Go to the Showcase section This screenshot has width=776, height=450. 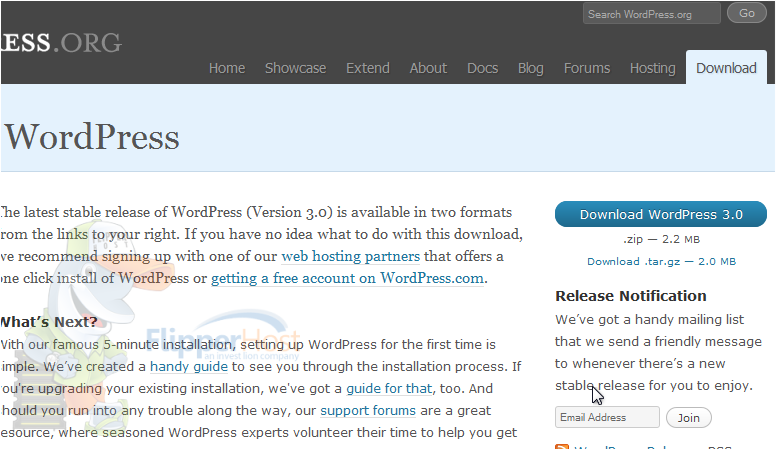point(295,68)
